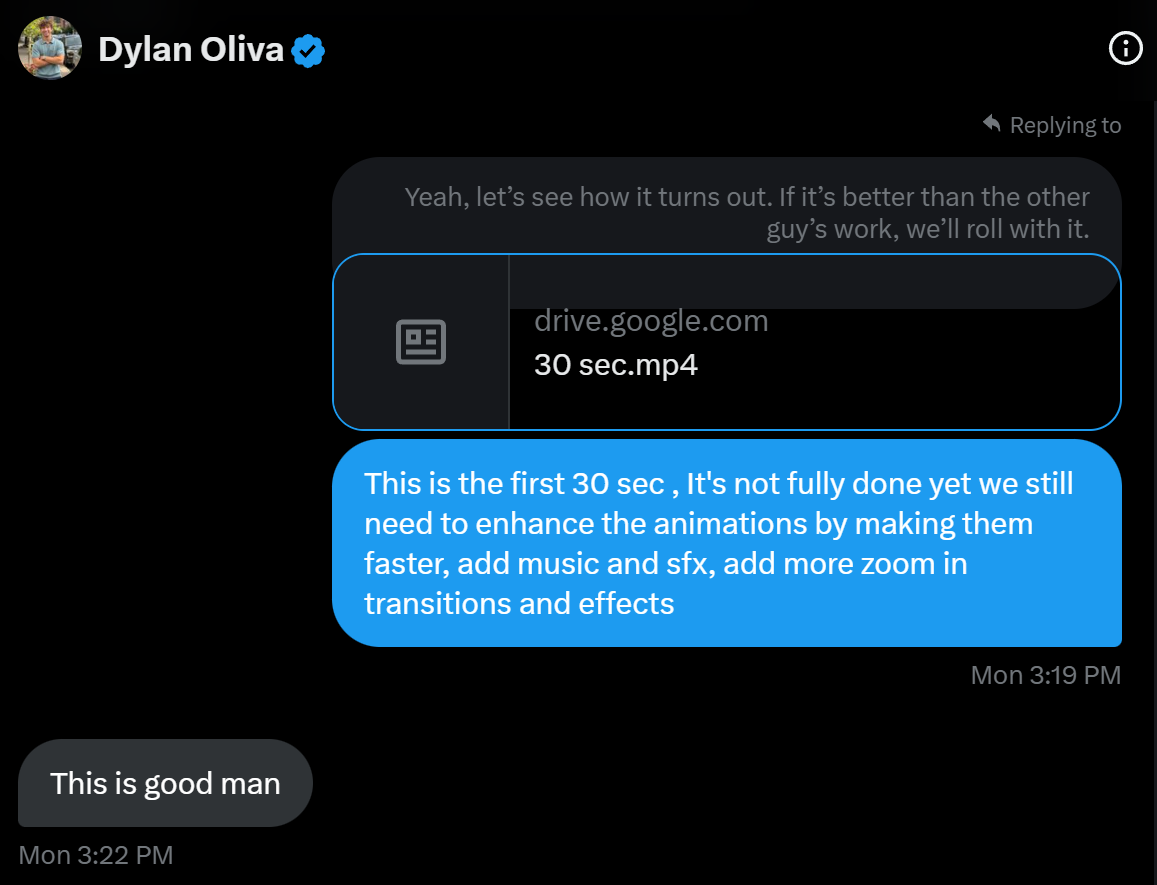Click Dylan Oliva's profile avatar

tap(50, 48)
